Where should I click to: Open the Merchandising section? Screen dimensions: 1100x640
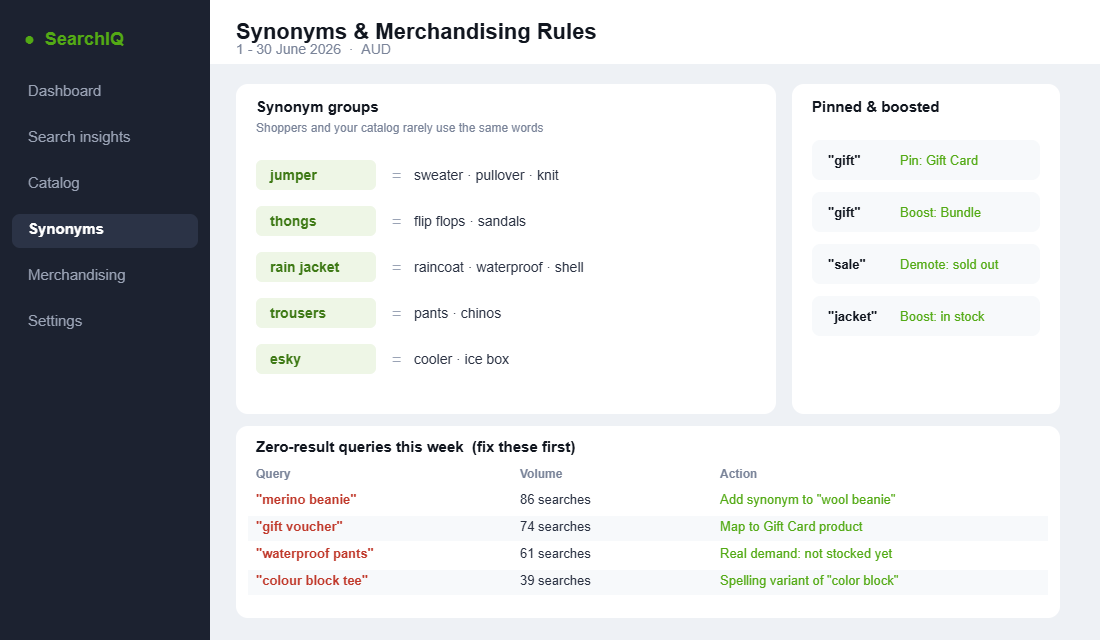(76, 275)
